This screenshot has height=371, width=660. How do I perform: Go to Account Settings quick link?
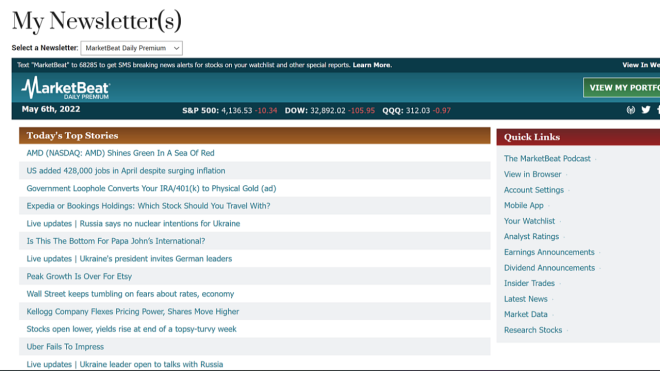pyautogui.click(x=534, y=190)
